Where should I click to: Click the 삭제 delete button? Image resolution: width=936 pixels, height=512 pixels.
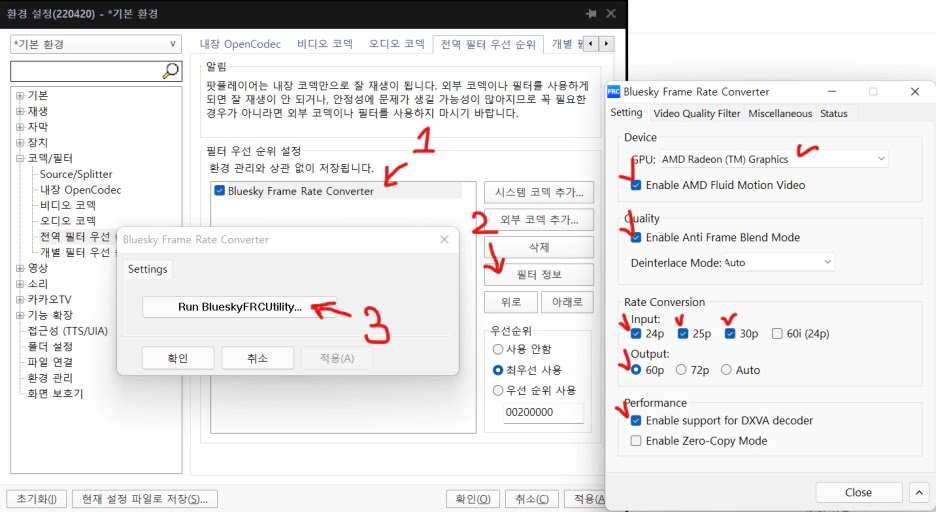[538, 247]
